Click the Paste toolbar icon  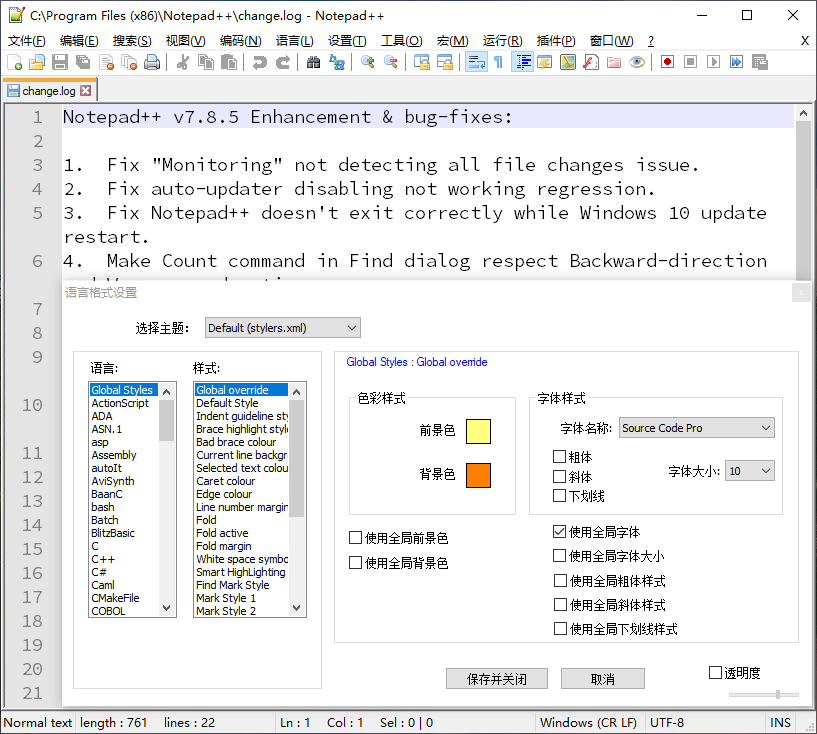point(229,63)
